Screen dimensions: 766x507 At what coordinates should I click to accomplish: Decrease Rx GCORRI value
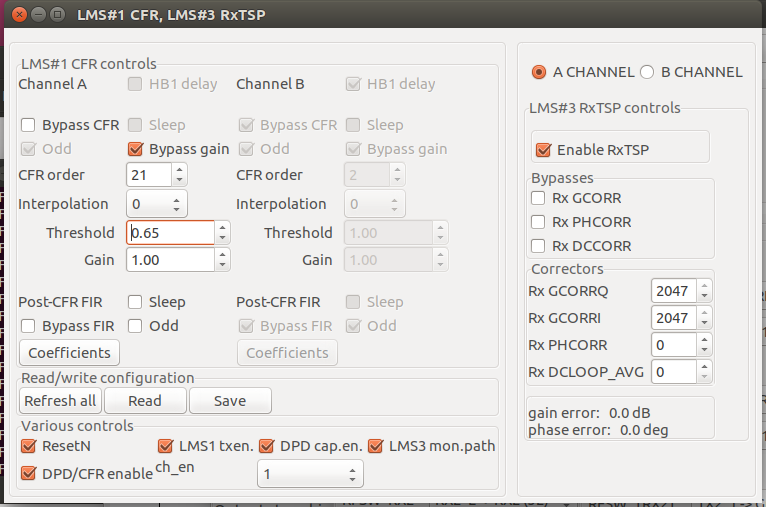[x=704, y=323]
